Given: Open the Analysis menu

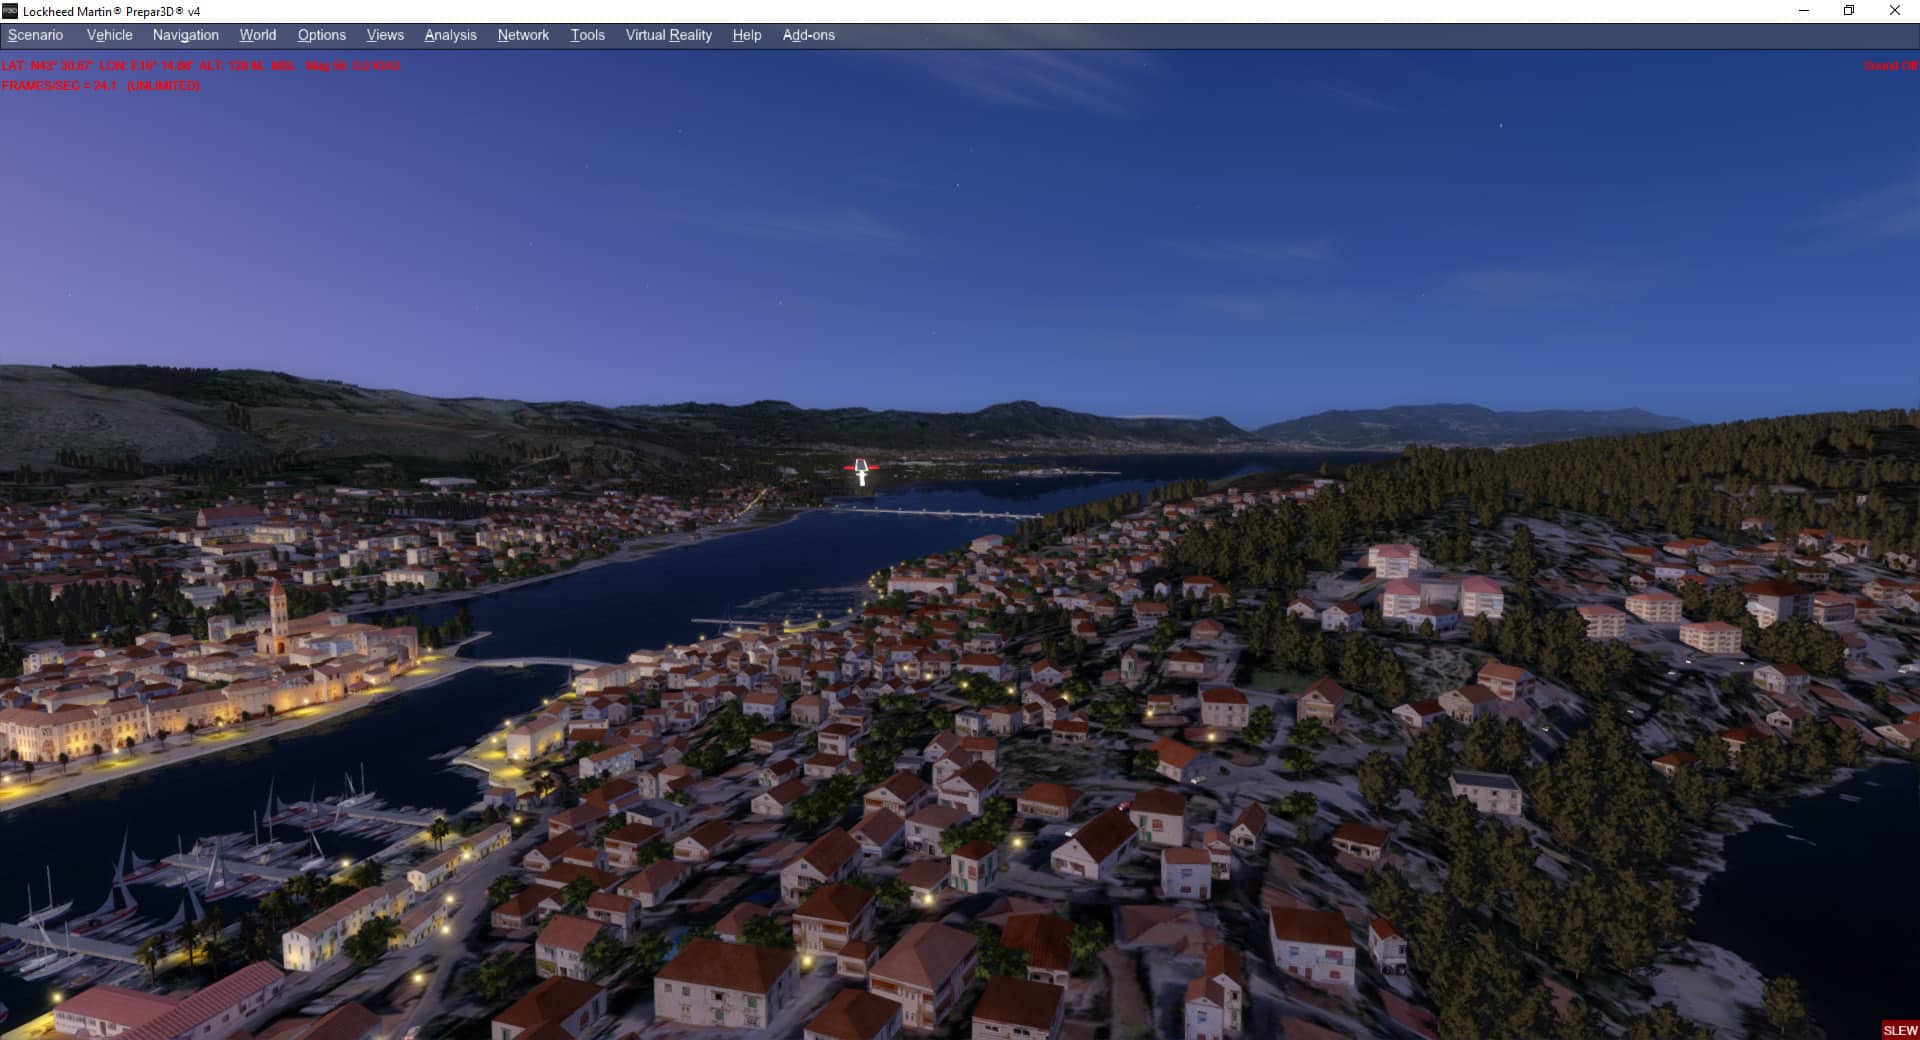Looking at the screenshot, I should tap(450, 35).
